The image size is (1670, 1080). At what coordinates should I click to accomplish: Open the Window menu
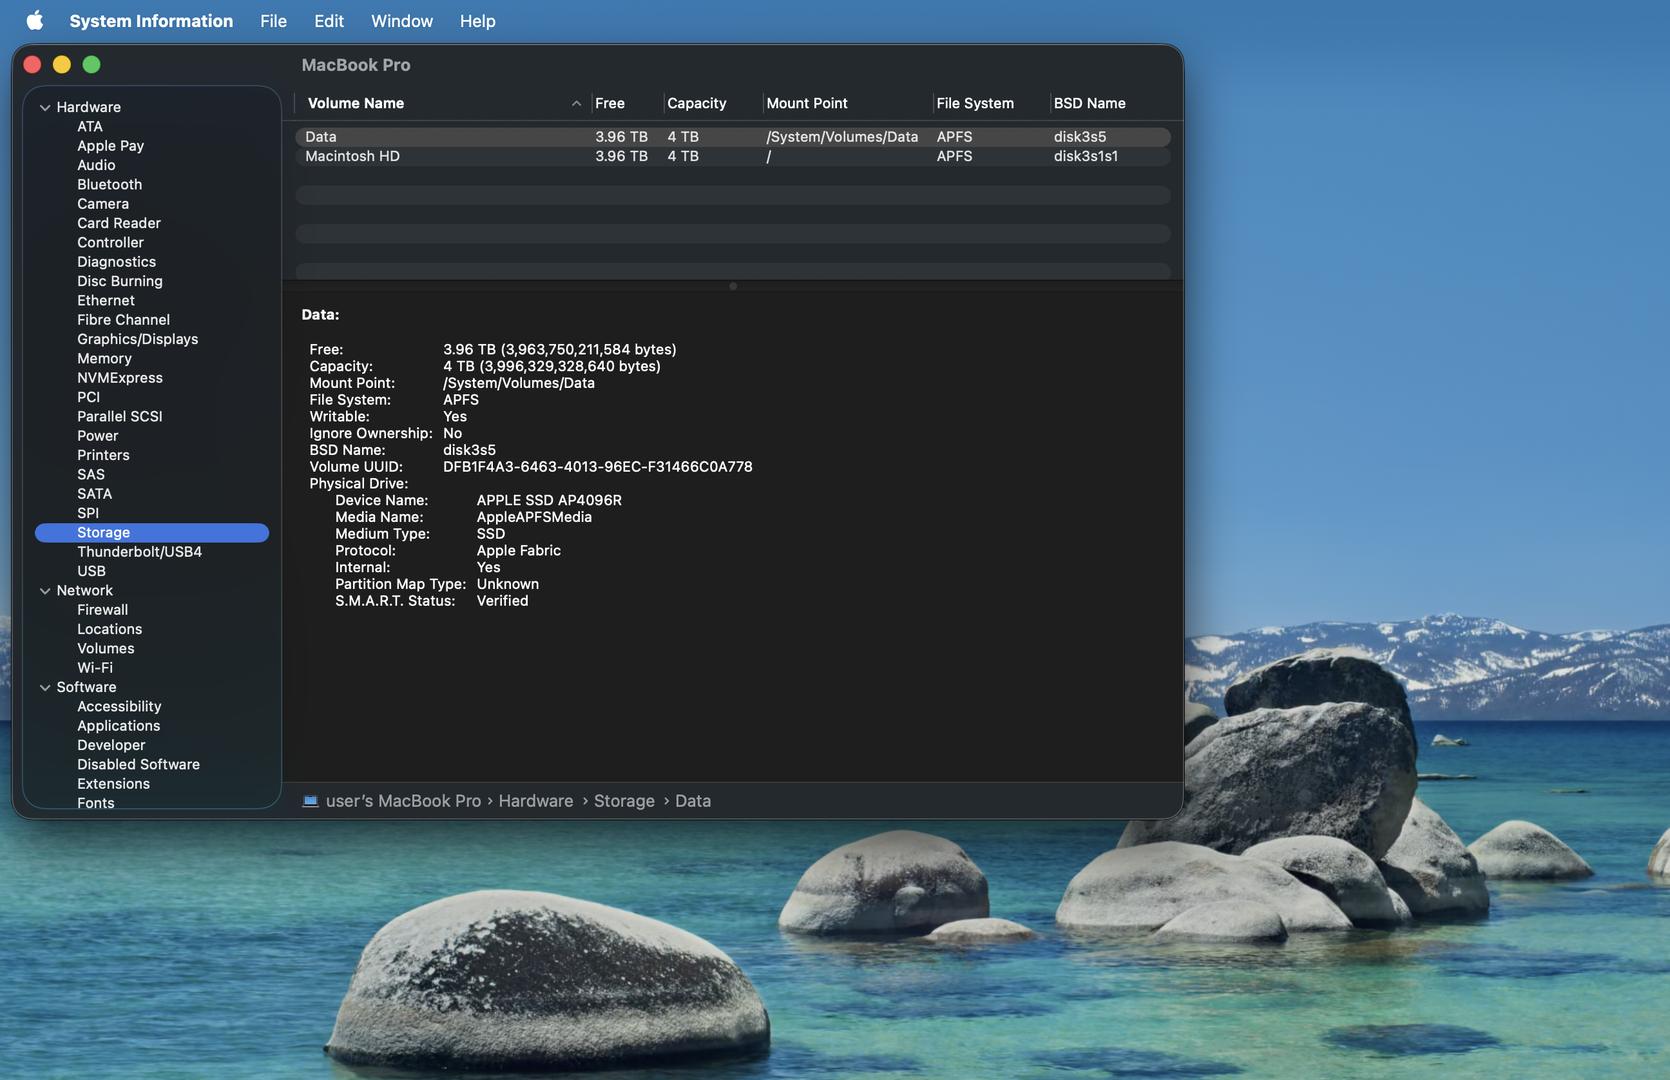[401, 21]
